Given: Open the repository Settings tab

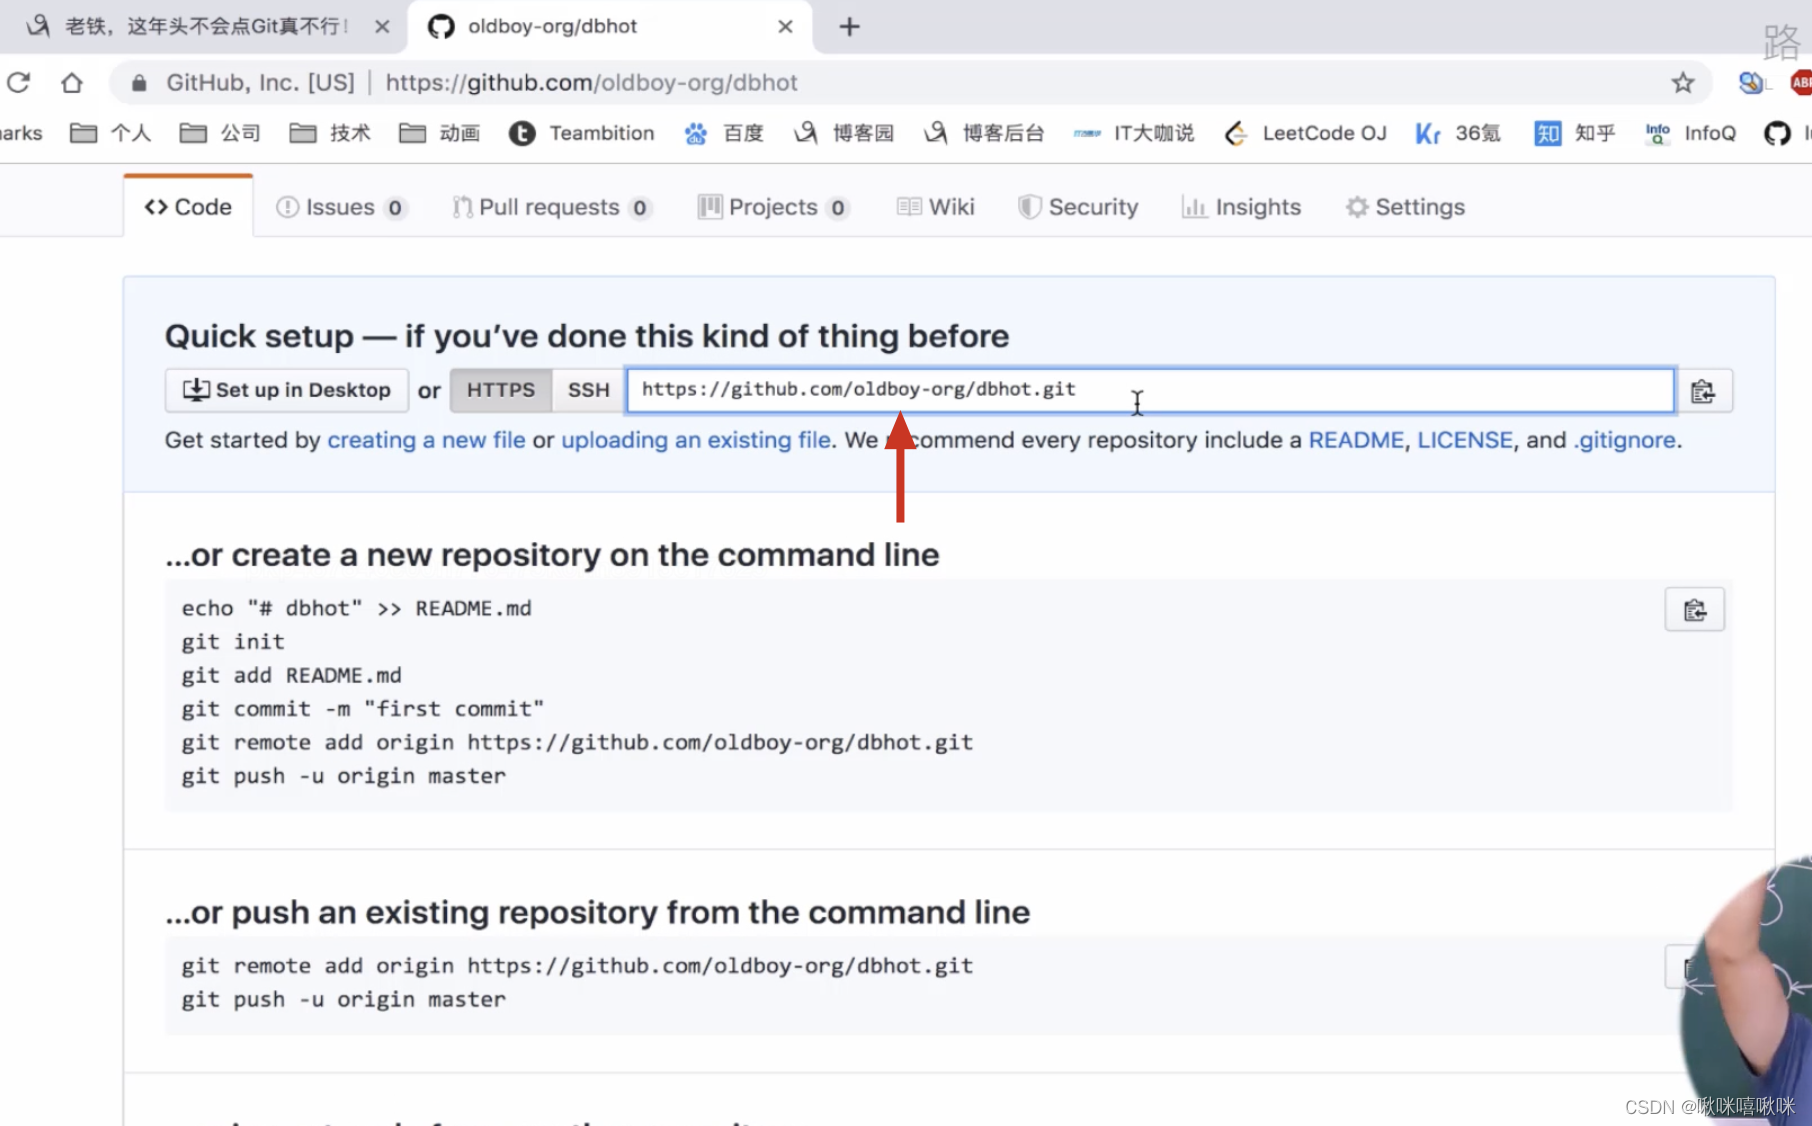Looking at the screenshot, I should 1405,207.
